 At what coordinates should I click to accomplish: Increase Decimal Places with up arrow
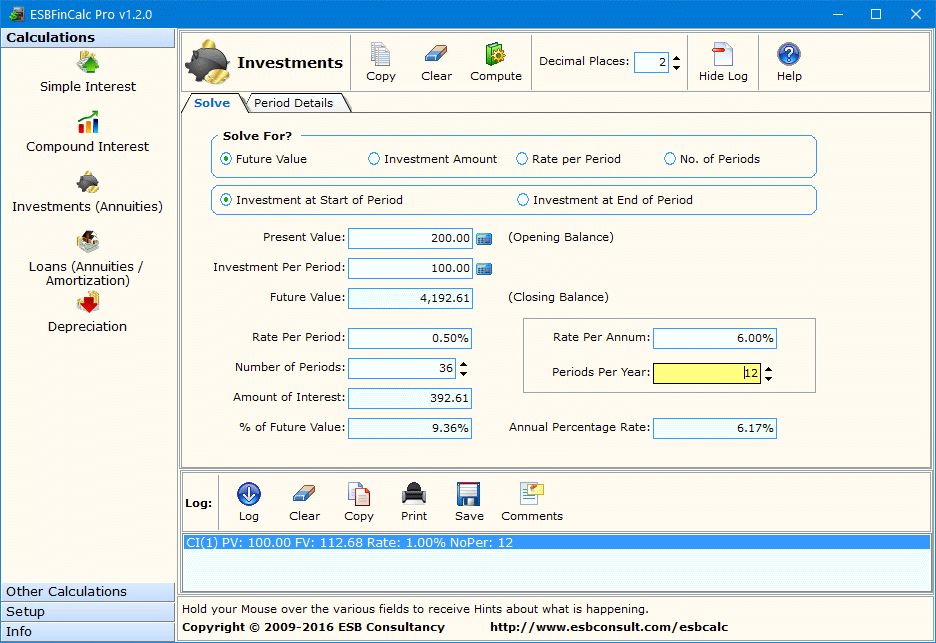[x=676, y=58]
